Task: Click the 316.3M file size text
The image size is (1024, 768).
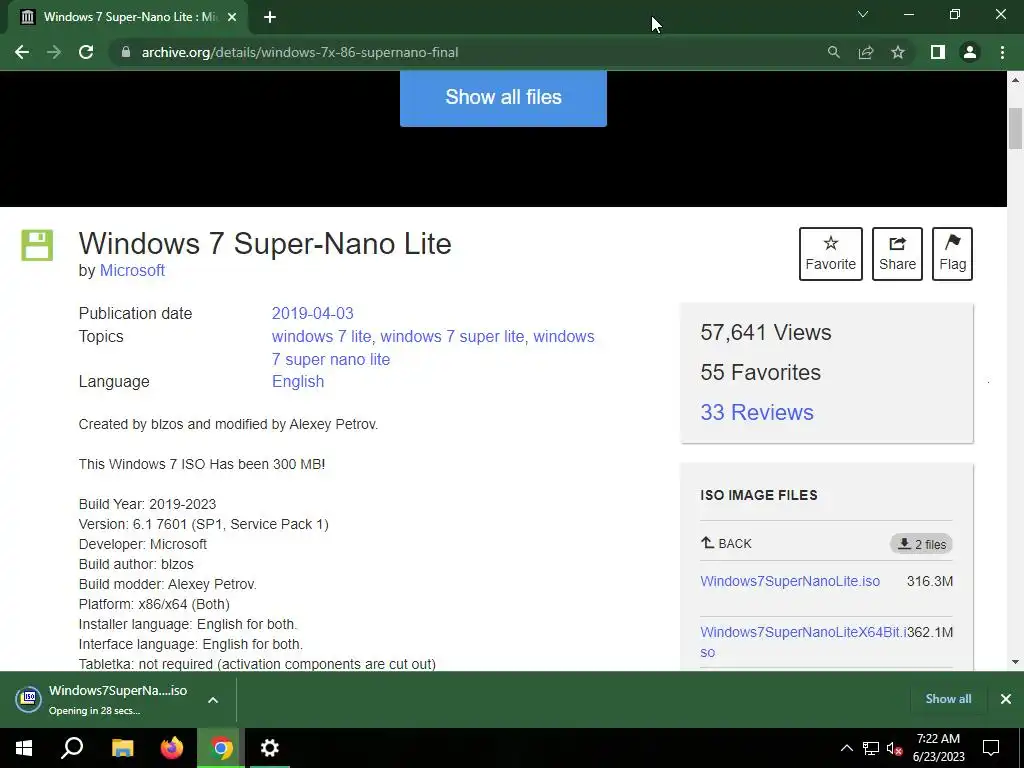Action: click(x=929, y=581)
